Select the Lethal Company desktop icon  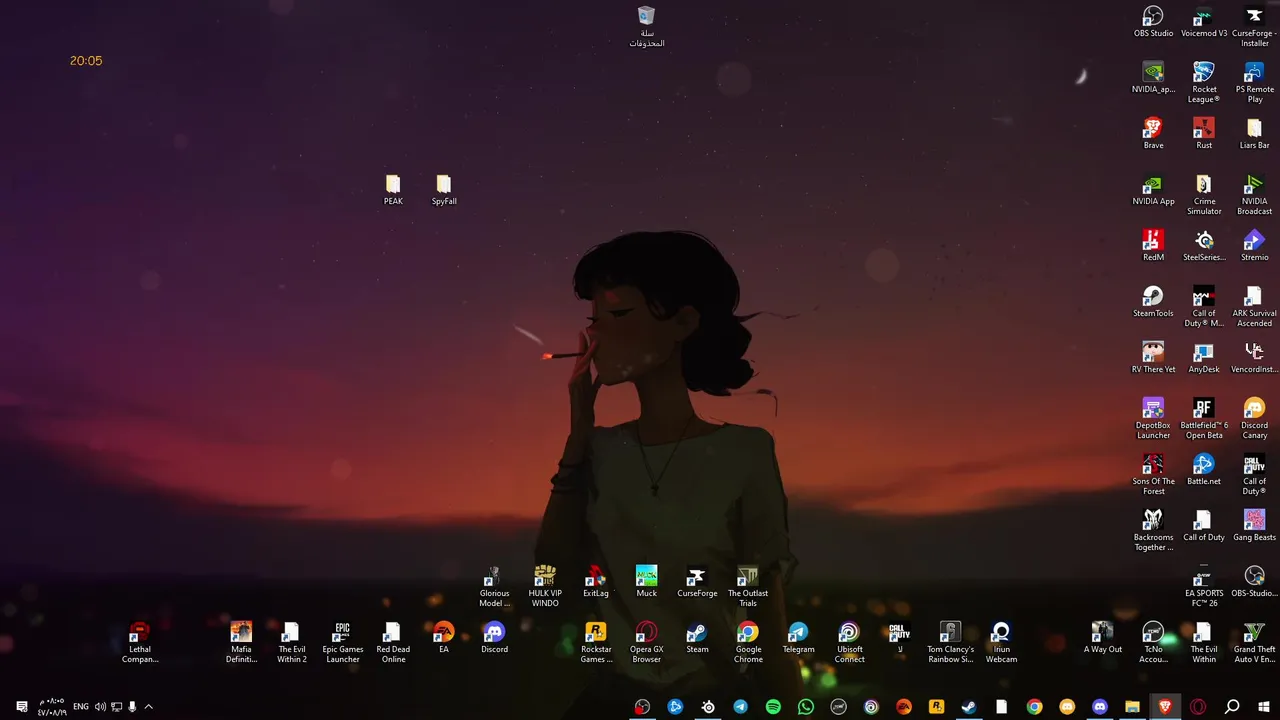coord(140,642)
